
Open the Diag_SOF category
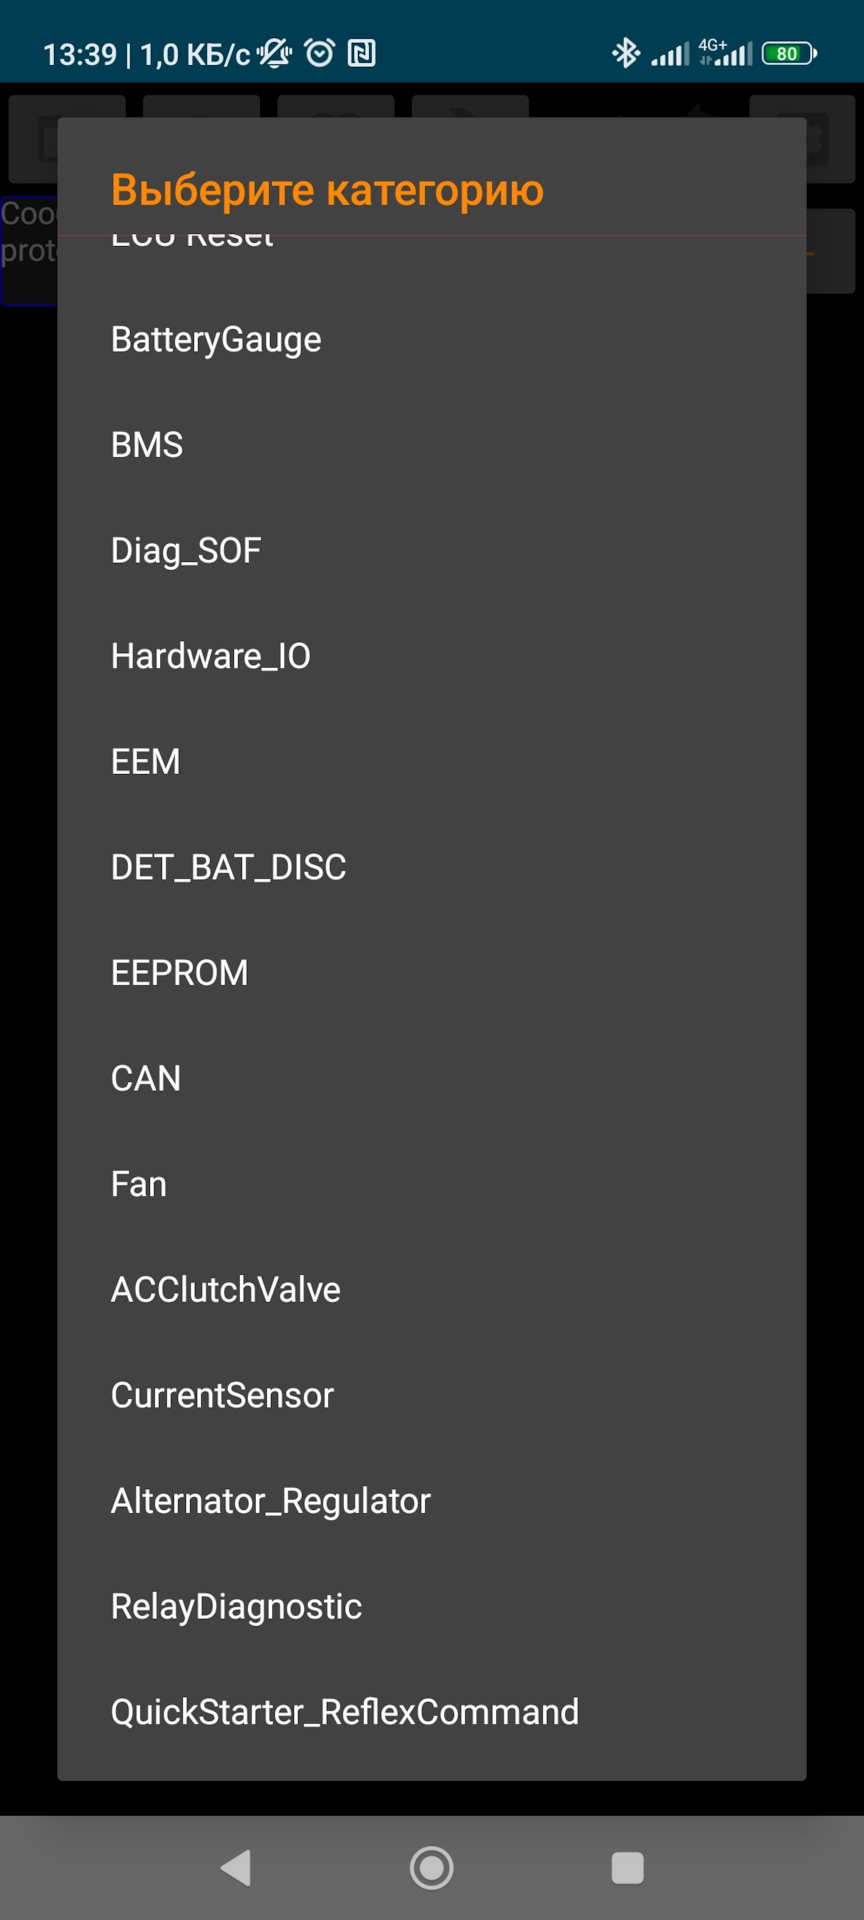pyautogui.click(x=186, y=551)
